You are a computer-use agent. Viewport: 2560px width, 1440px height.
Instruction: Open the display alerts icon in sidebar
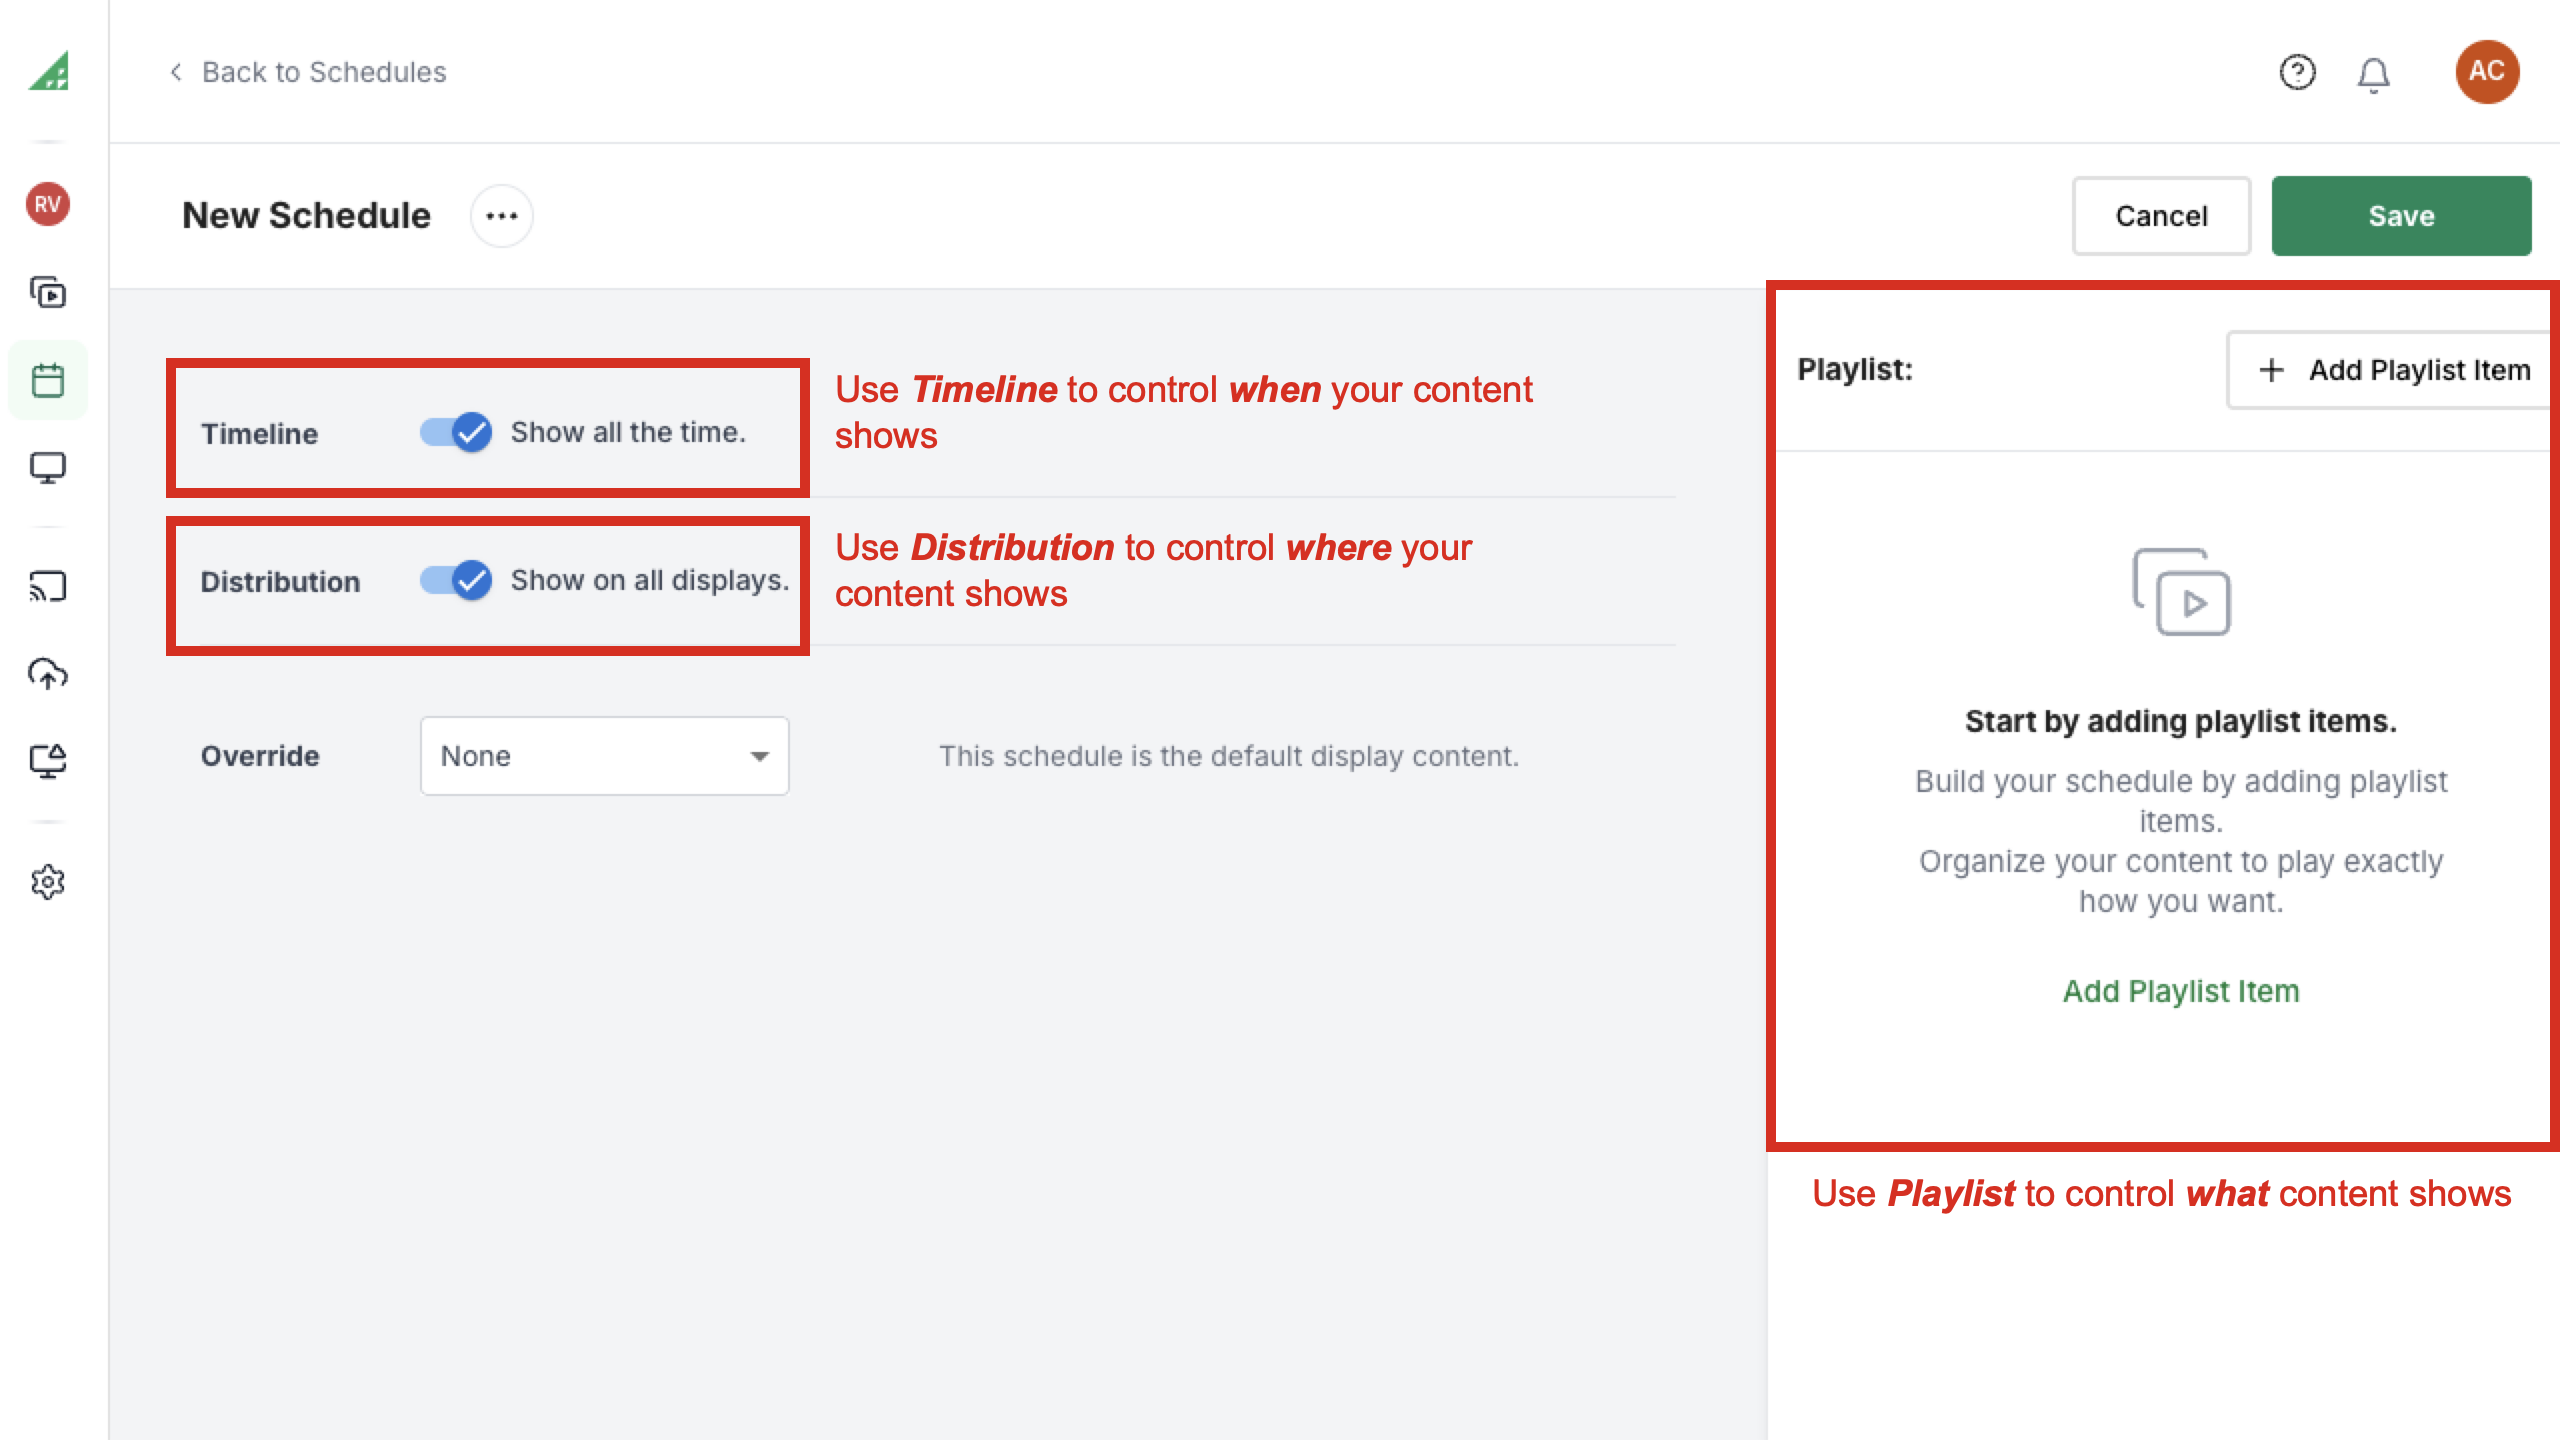click(x=48, y=761)
